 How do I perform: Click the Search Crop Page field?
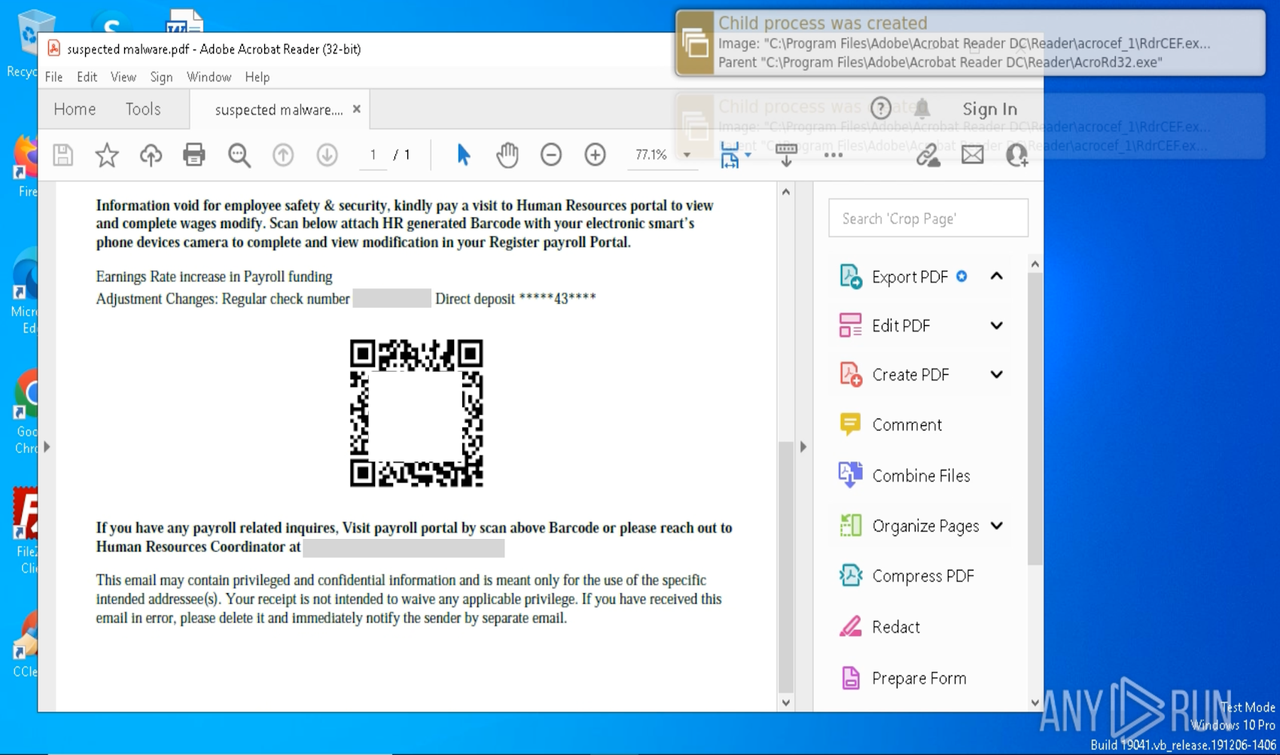click(x=928, y=217)
